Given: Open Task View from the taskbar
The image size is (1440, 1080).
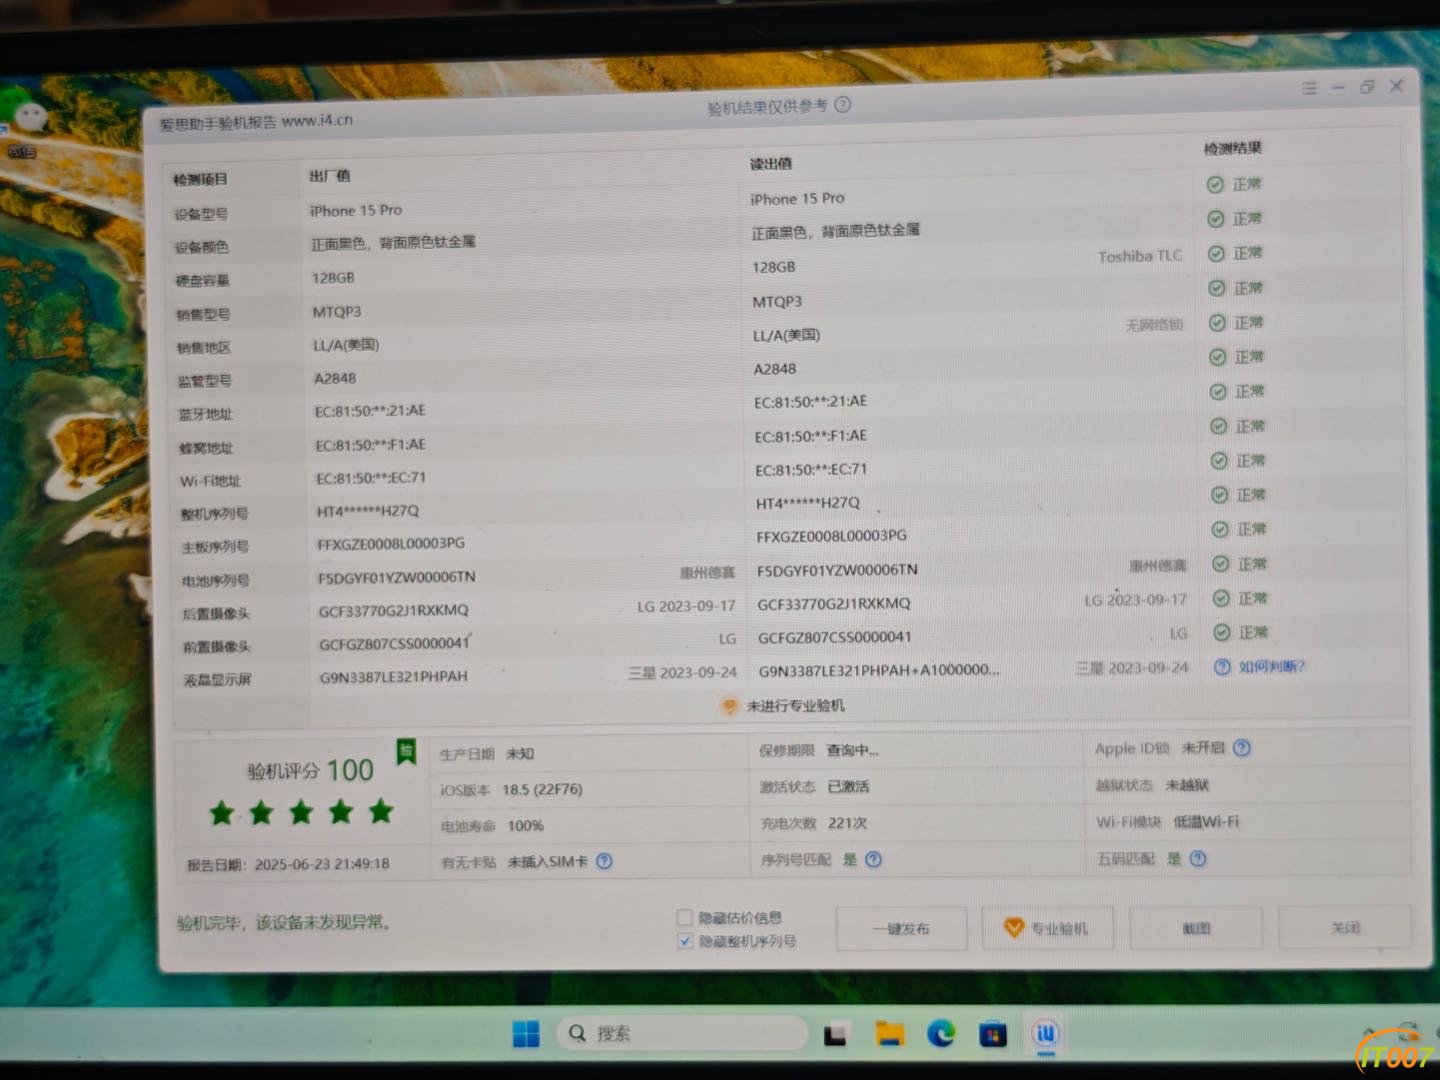Looking at the screenshot, I should 836,1035.
